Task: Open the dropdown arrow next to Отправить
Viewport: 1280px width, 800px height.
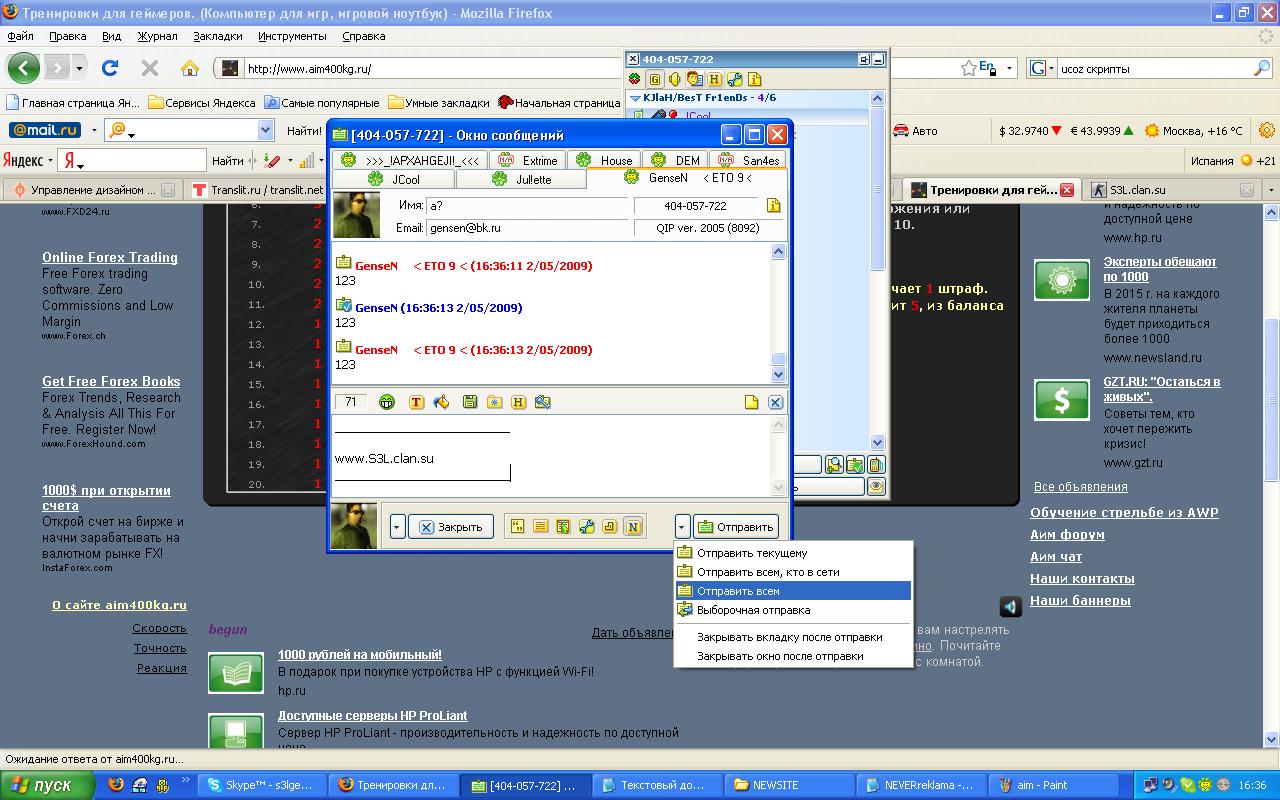Action: (682, 527)
